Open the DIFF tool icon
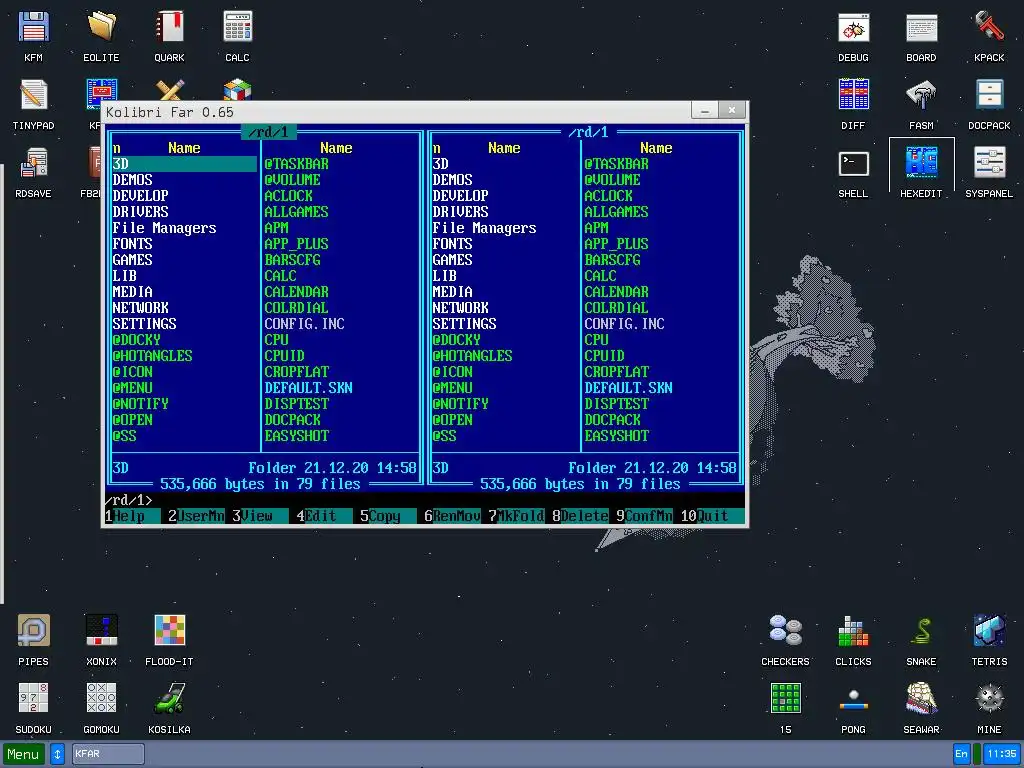The height and width of the screenshot is (768, 1024). click(x=854, y=104)
